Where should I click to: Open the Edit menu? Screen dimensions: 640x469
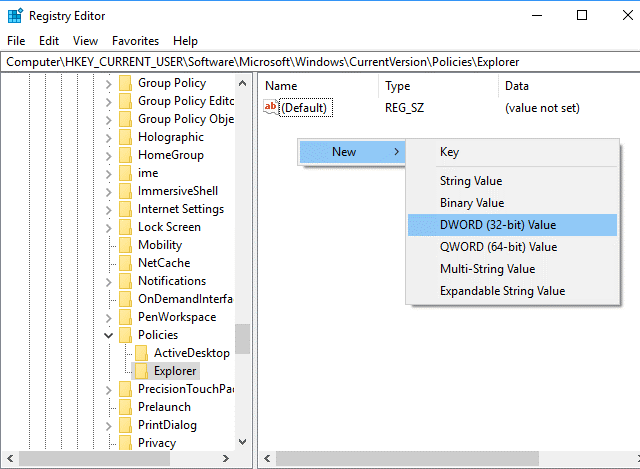(x=49, y=41)
